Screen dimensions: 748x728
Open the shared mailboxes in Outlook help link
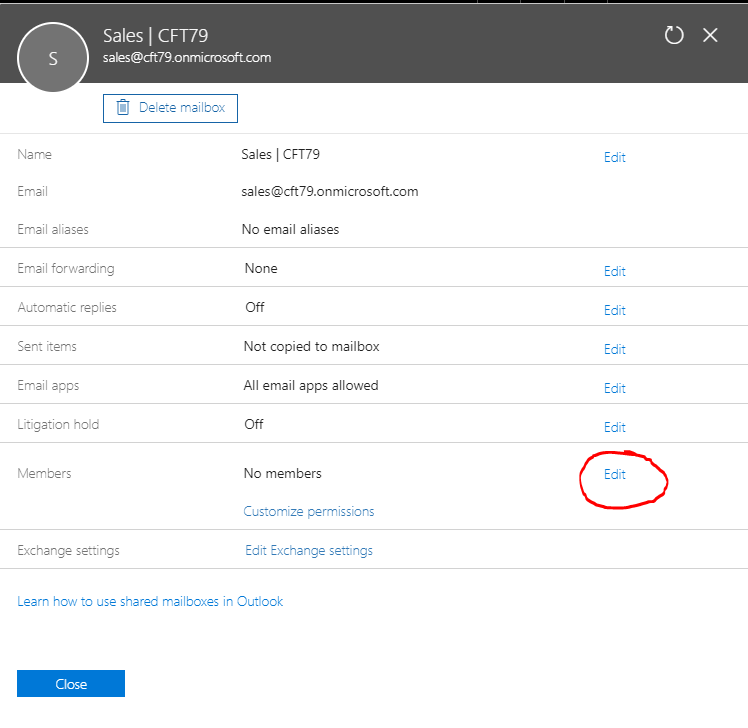tap(150, 601)
